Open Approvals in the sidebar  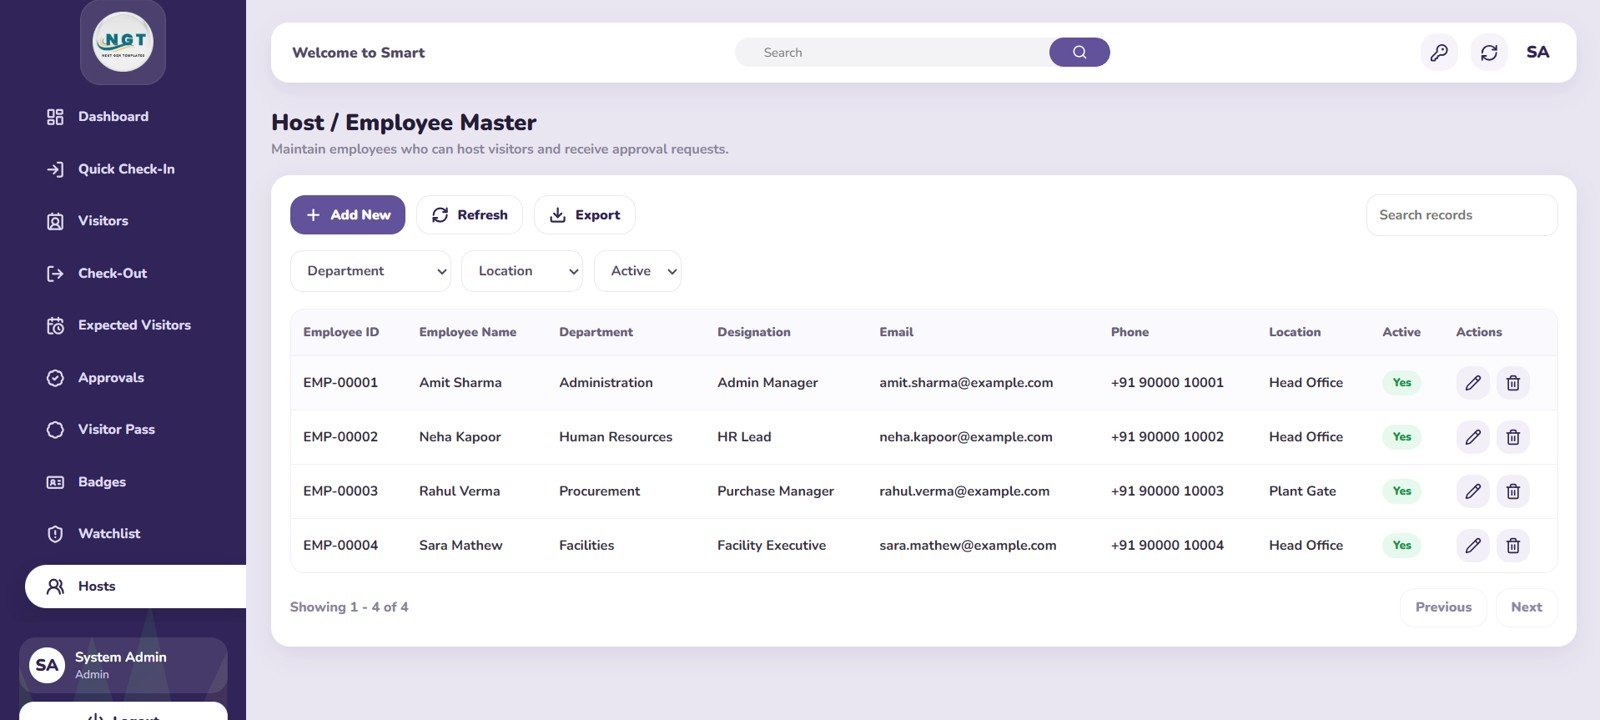coord(111,378)
